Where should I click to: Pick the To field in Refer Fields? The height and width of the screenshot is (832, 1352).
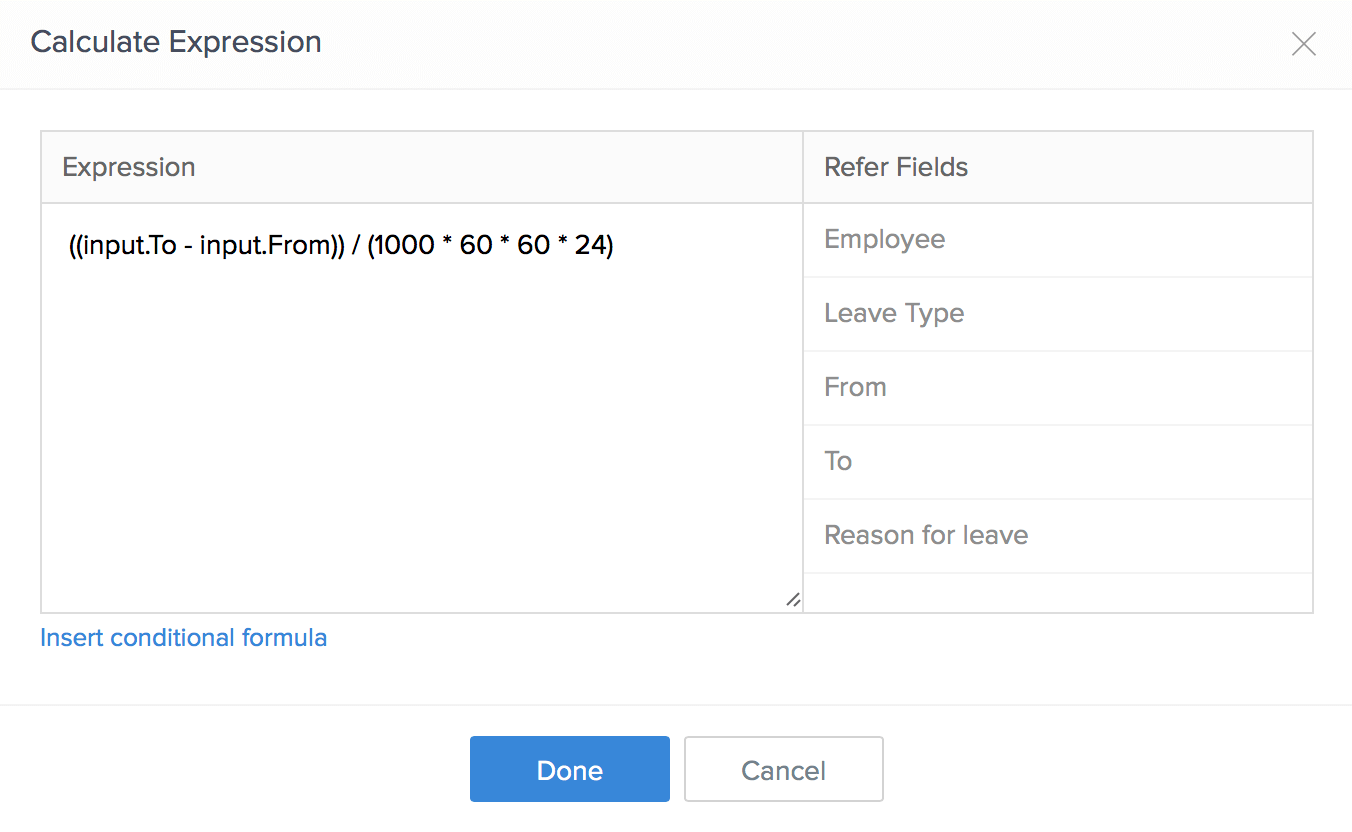coord(838,462)
